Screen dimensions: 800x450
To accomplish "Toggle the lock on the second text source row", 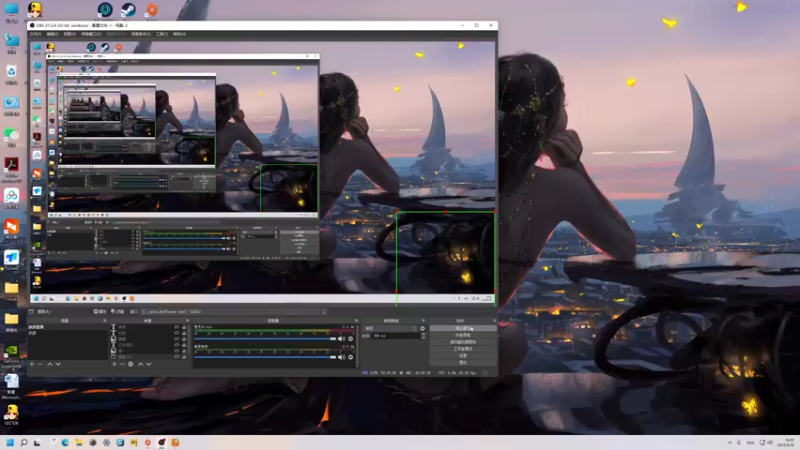I will click(x=184, y=333).
